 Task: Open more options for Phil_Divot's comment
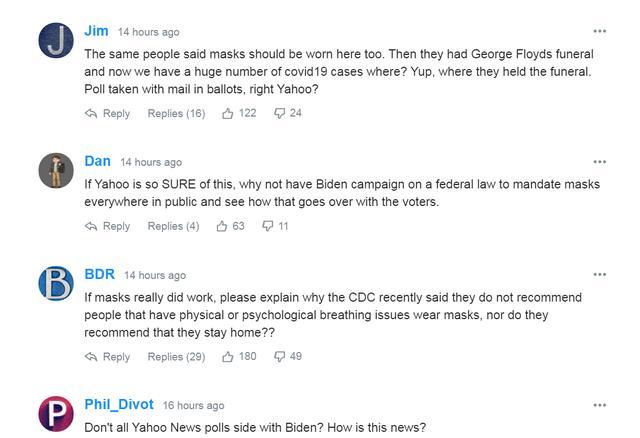coord(599,406)
